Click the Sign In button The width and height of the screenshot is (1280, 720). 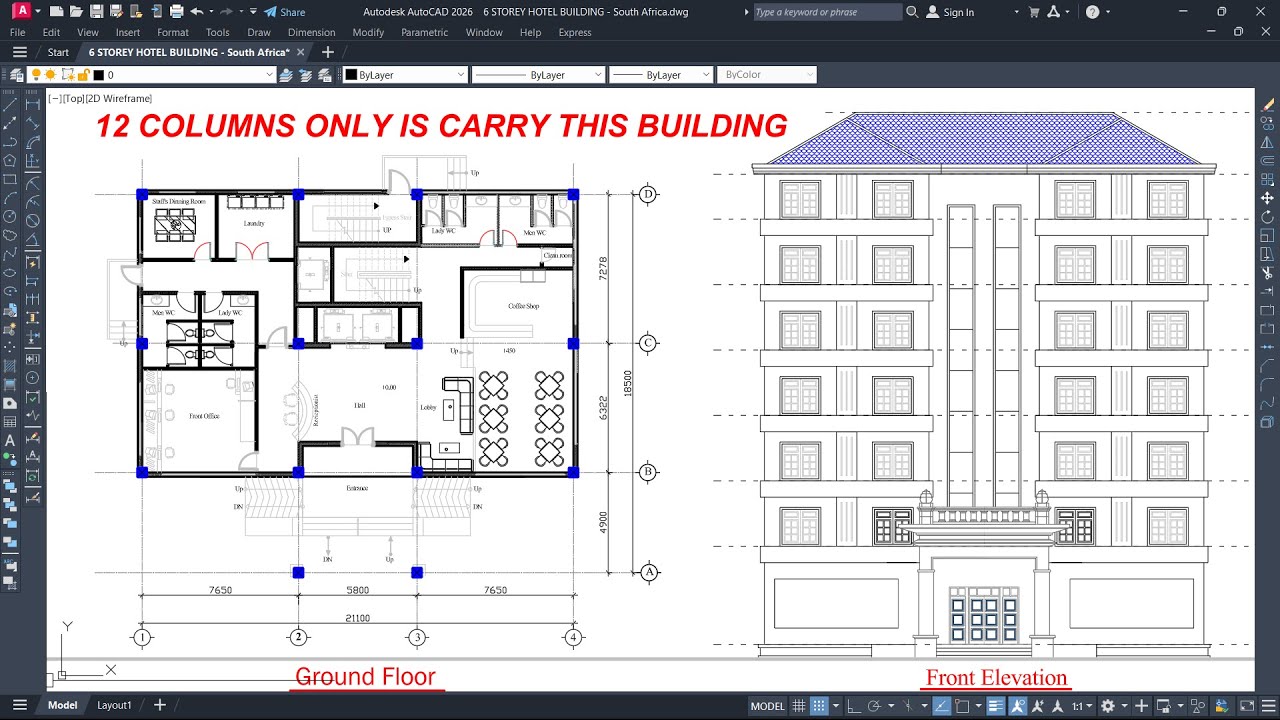point(950,12)
